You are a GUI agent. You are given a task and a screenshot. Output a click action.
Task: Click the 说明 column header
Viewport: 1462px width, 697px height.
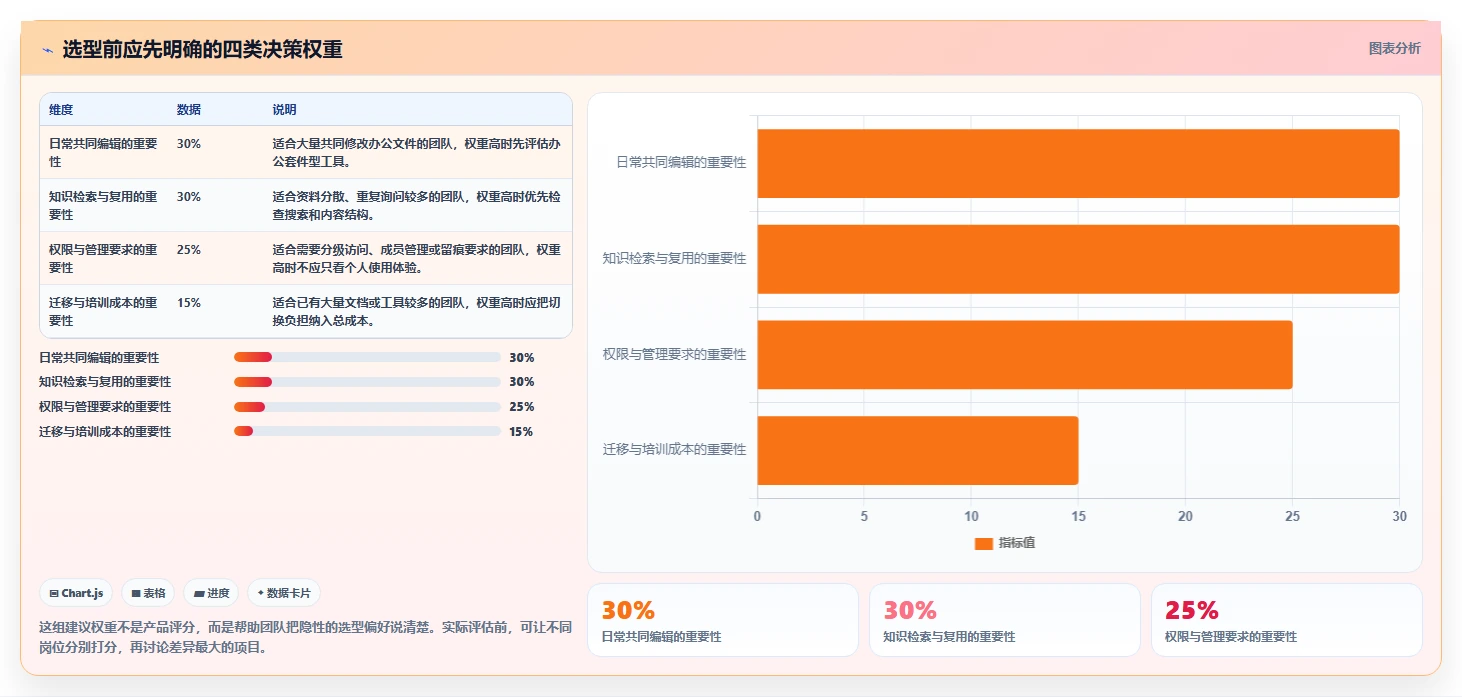(x=285, y=110)
